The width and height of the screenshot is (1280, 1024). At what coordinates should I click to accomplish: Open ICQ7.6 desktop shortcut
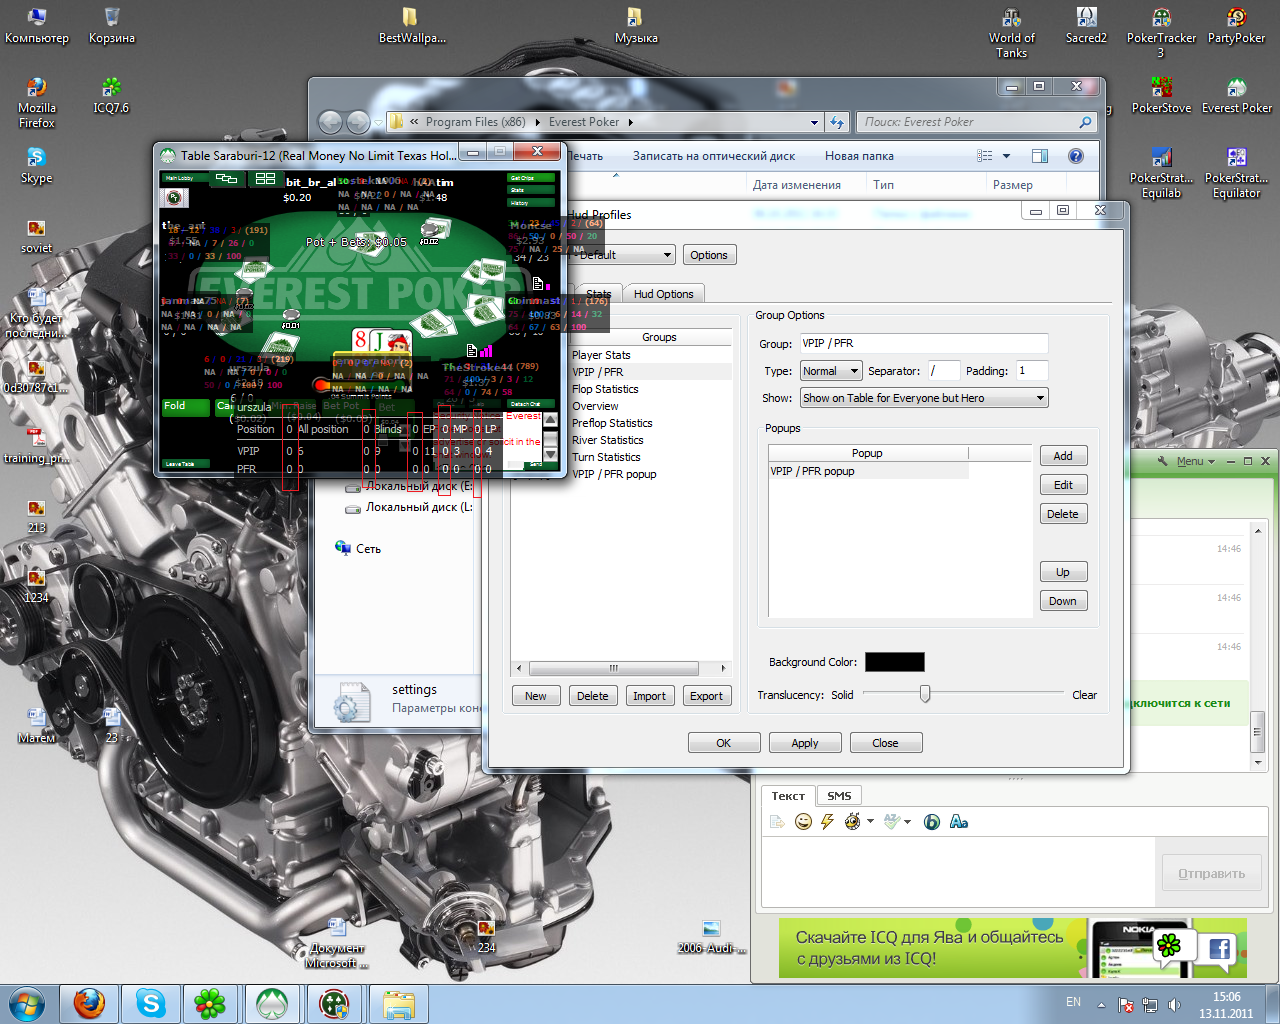(x=111, y=96)
